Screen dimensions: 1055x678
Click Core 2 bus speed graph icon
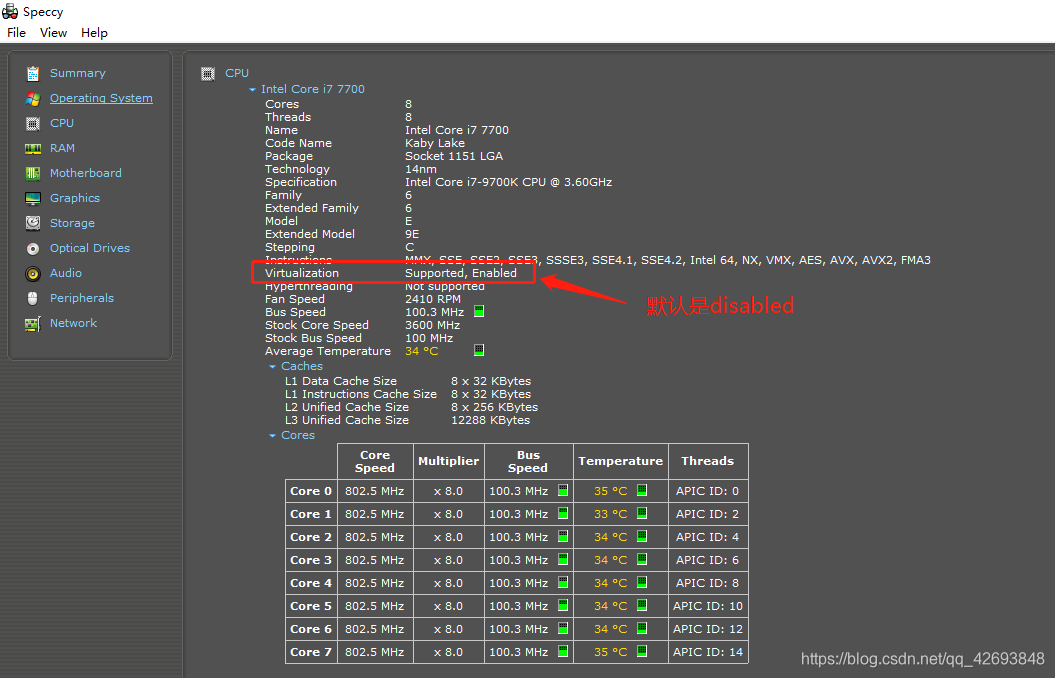coord(562,536)
